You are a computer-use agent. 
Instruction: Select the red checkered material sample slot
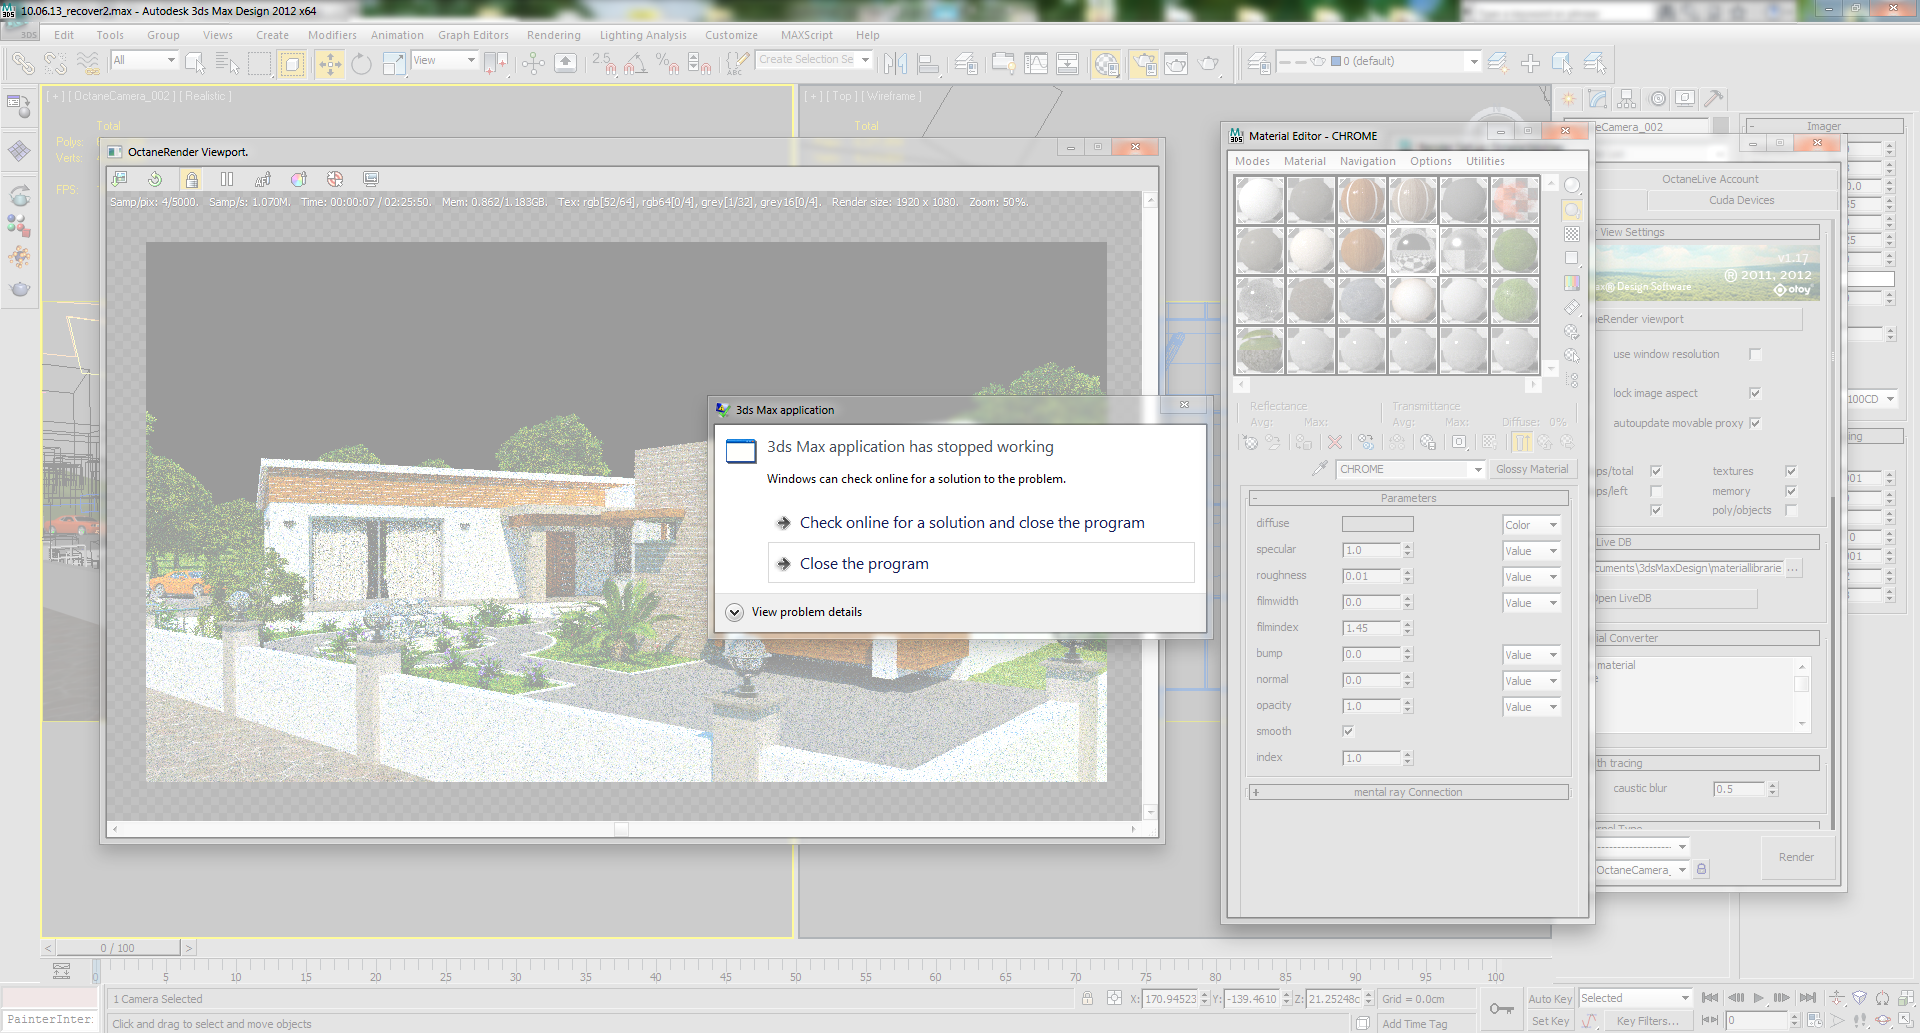[x=1515, y=200]
